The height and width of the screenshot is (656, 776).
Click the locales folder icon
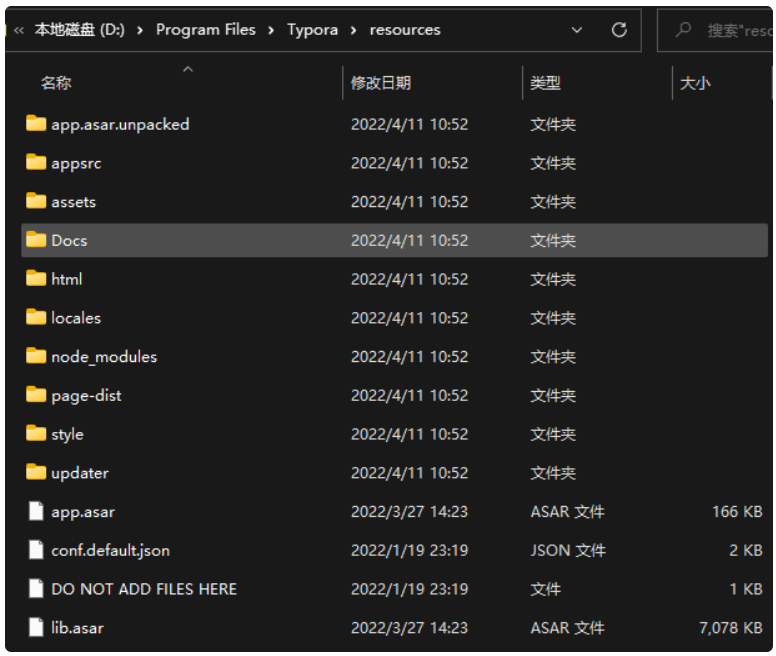[36, 317]
